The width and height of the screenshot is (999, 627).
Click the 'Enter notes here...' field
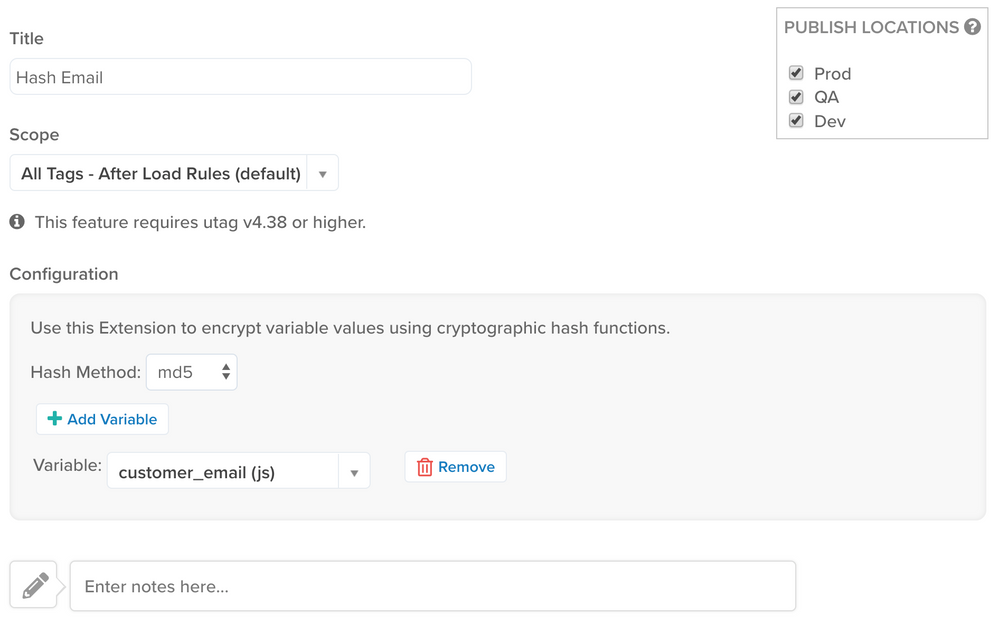pyautogui.click(x=432, y=586)
